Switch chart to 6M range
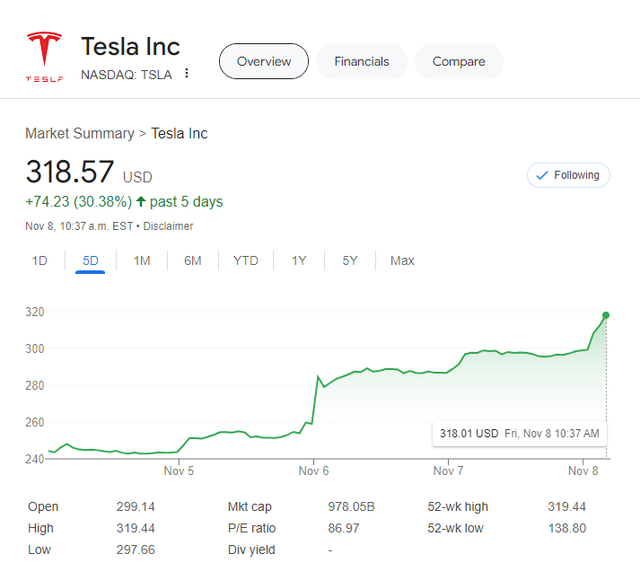This screenshot has width=640, height=573. pyautogui.click(x=193, y=261)
